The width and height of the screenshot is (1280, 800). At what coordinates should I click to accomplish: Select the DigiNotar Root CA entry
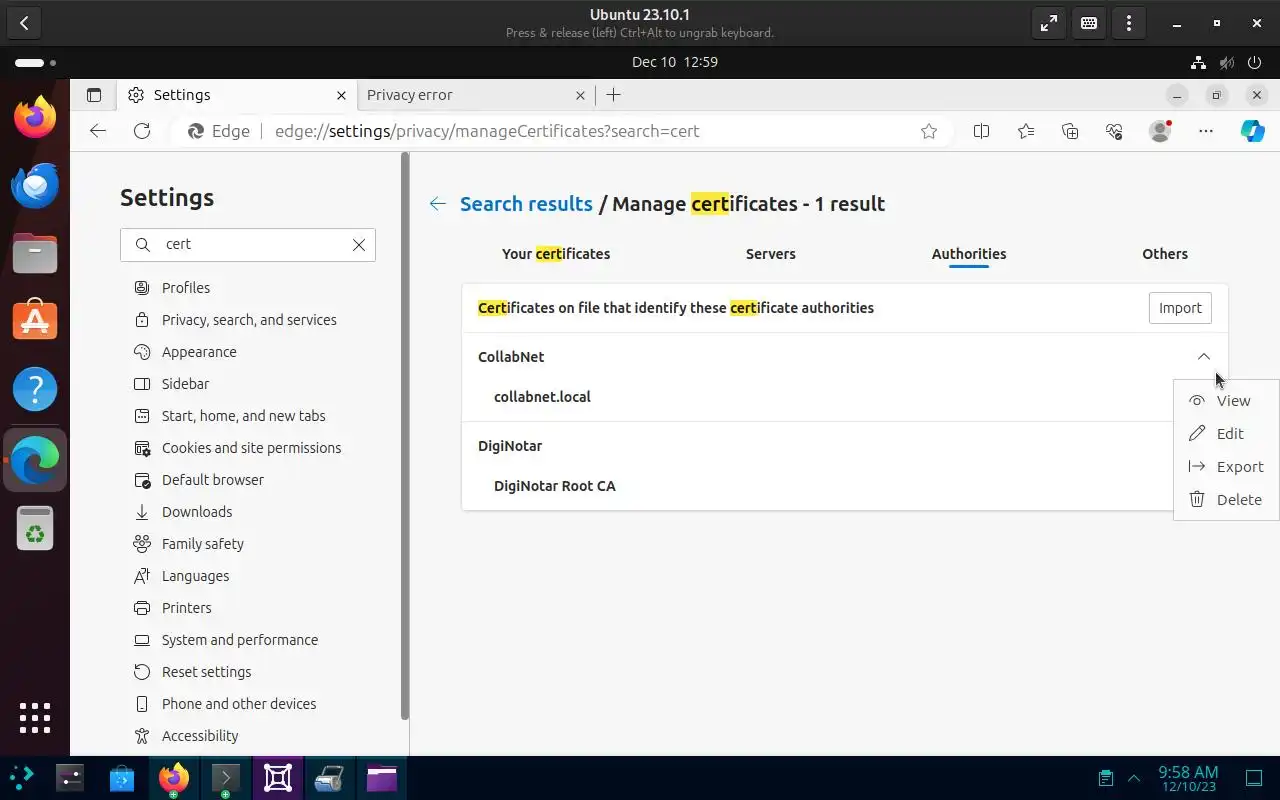click(x=555, y=486)
